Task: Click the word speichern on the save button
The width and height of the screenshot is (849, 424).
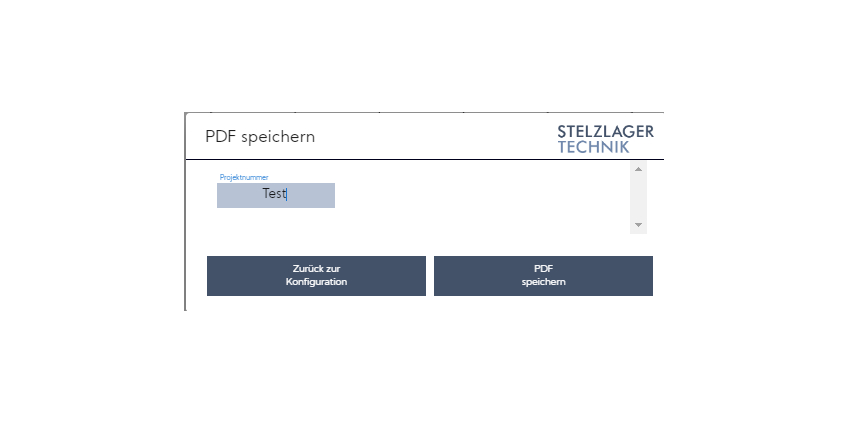Action: click(x=544, y=282)
